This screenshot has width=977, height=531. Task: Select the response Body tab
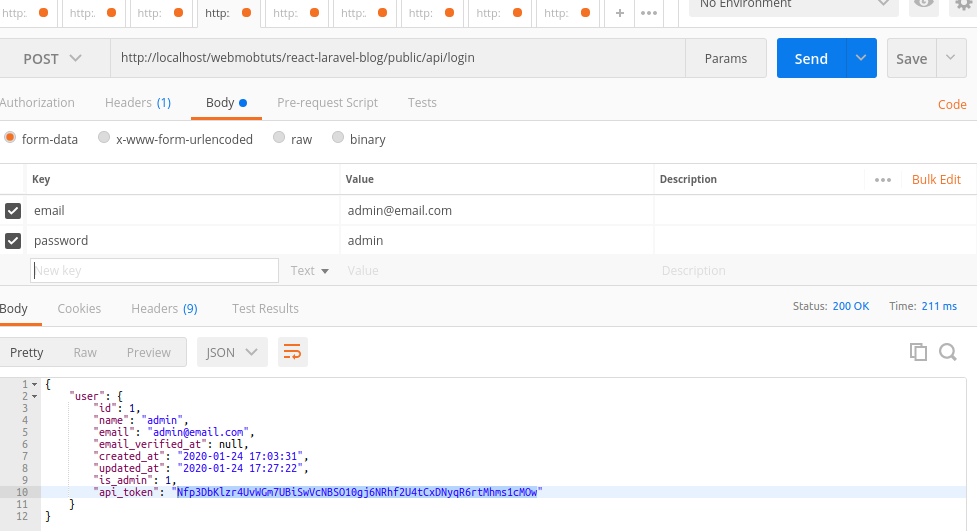(14, 309)
